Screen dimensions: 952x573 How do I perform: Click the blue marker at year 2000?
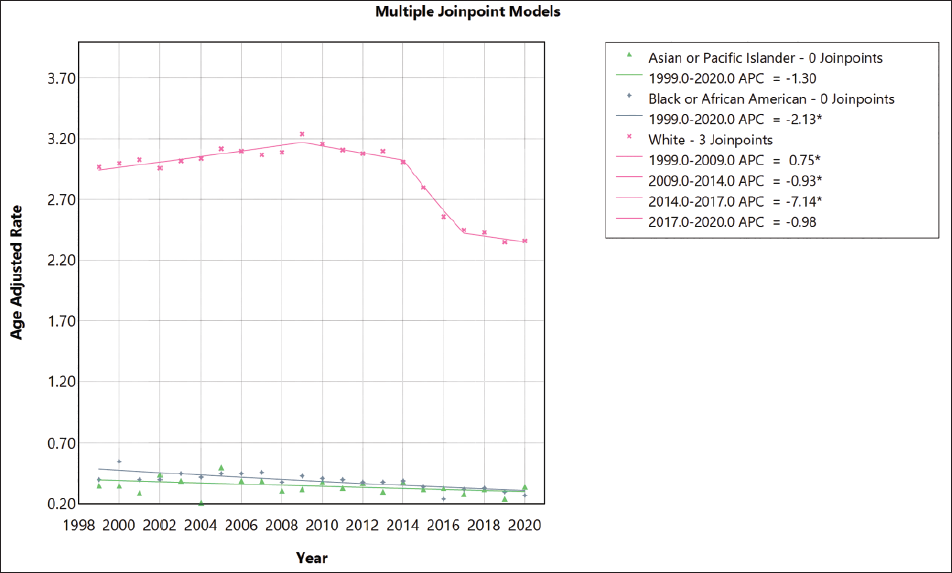[119, 461]
